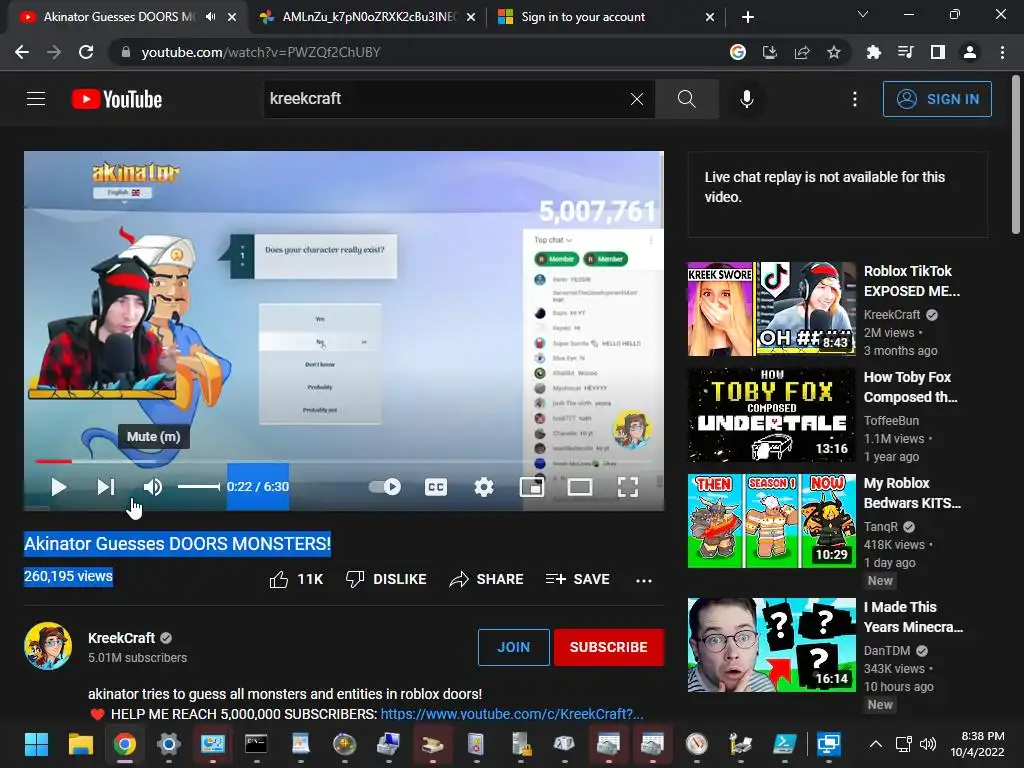Skip to next video
This screenshot has width=1024, height=768.
click(x=105, y=487)
